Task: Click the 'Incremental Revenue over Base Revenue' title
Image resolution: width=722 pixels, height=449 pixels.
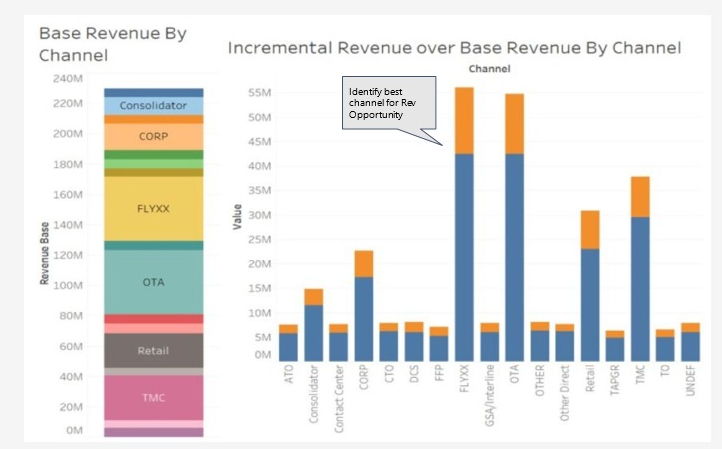Action: pyautogui.click(x=454, y=47)
